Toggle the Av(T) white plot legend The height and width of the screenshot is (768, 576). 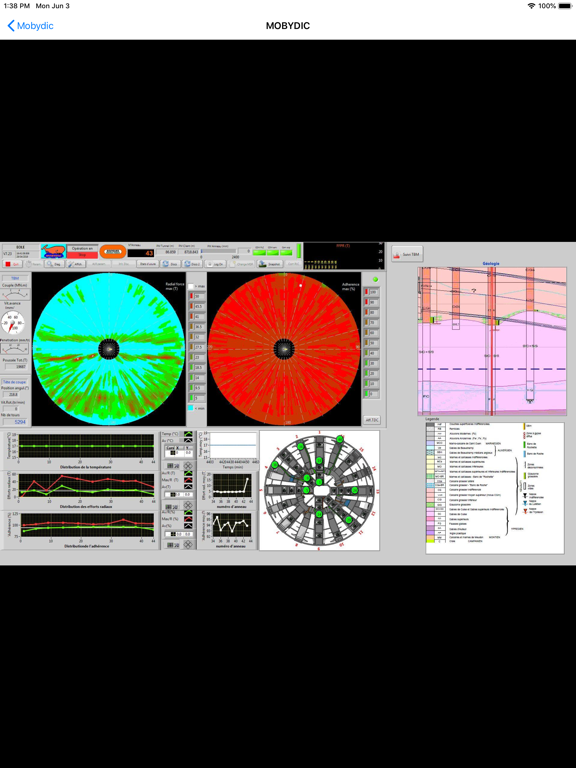pos(188,486)
